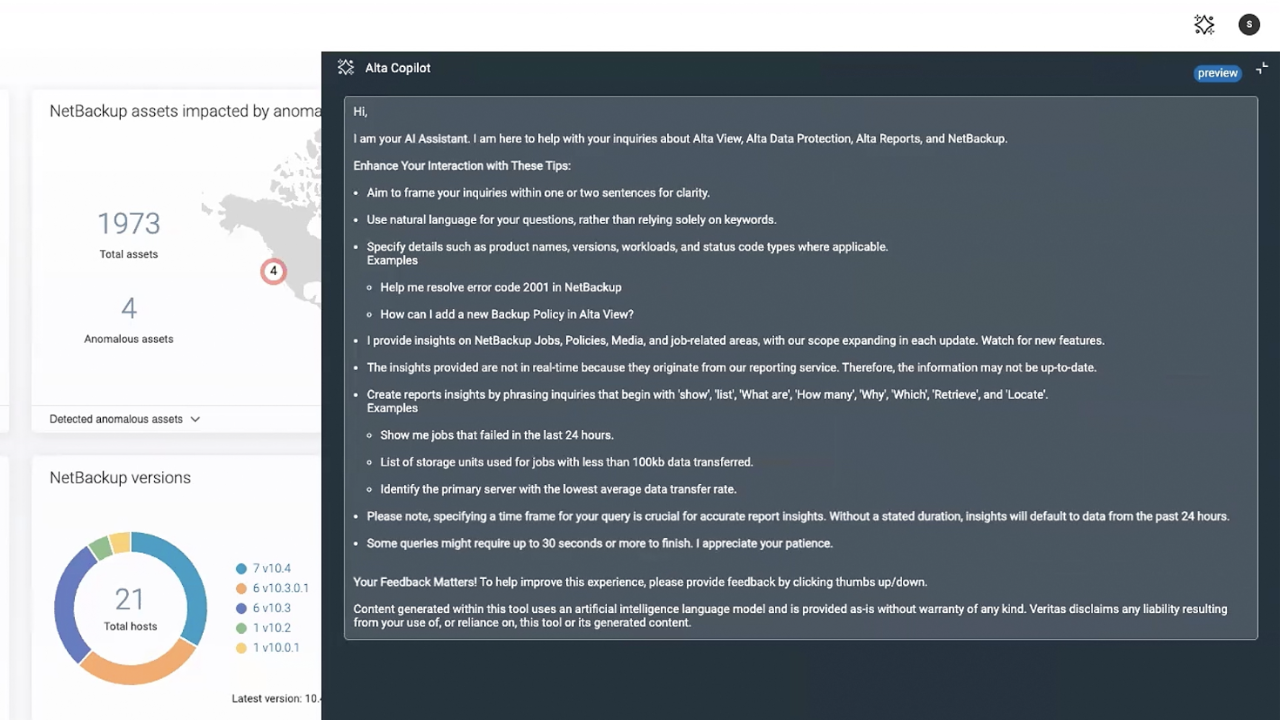Screen dimensions: 1280x720
Task: Click the blue v10.4 legend dot
Action: pyautogui.click(x=241, y=568)
